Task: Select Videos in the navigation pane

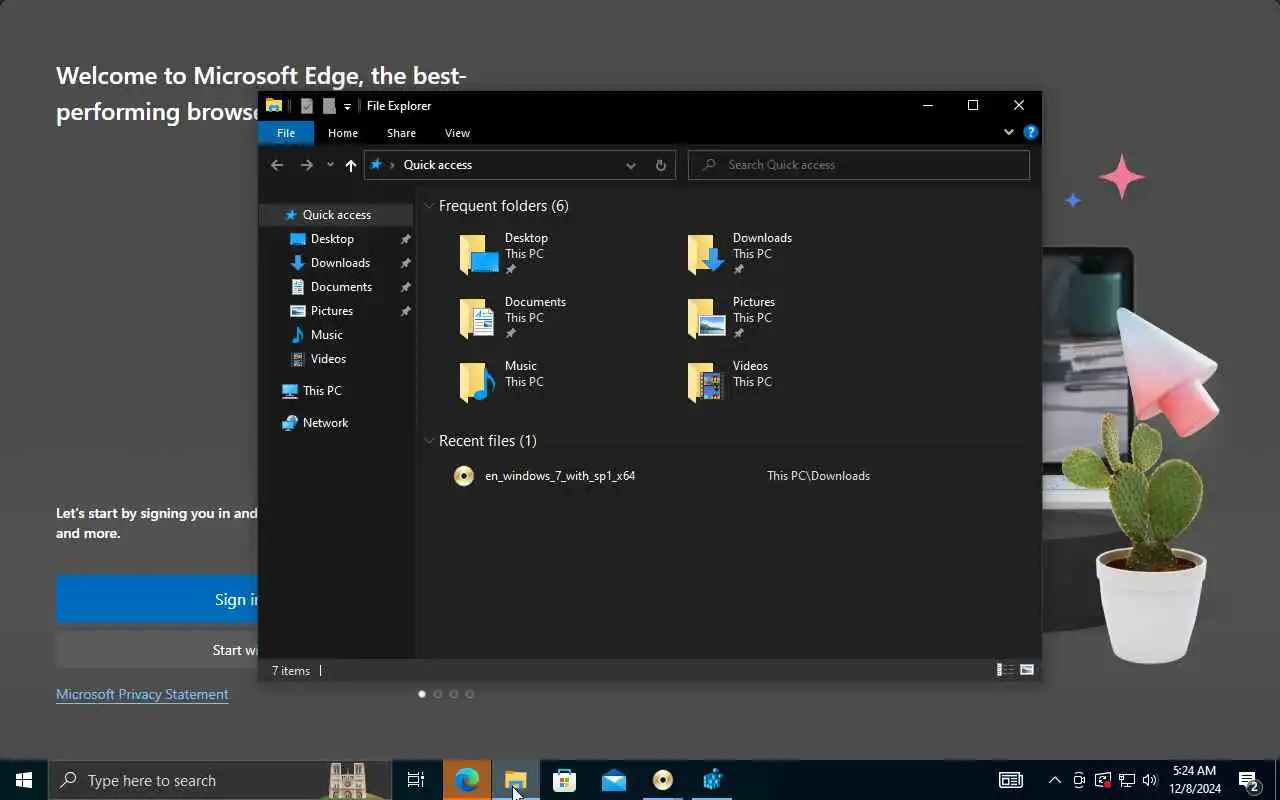Action: [328, 359]
